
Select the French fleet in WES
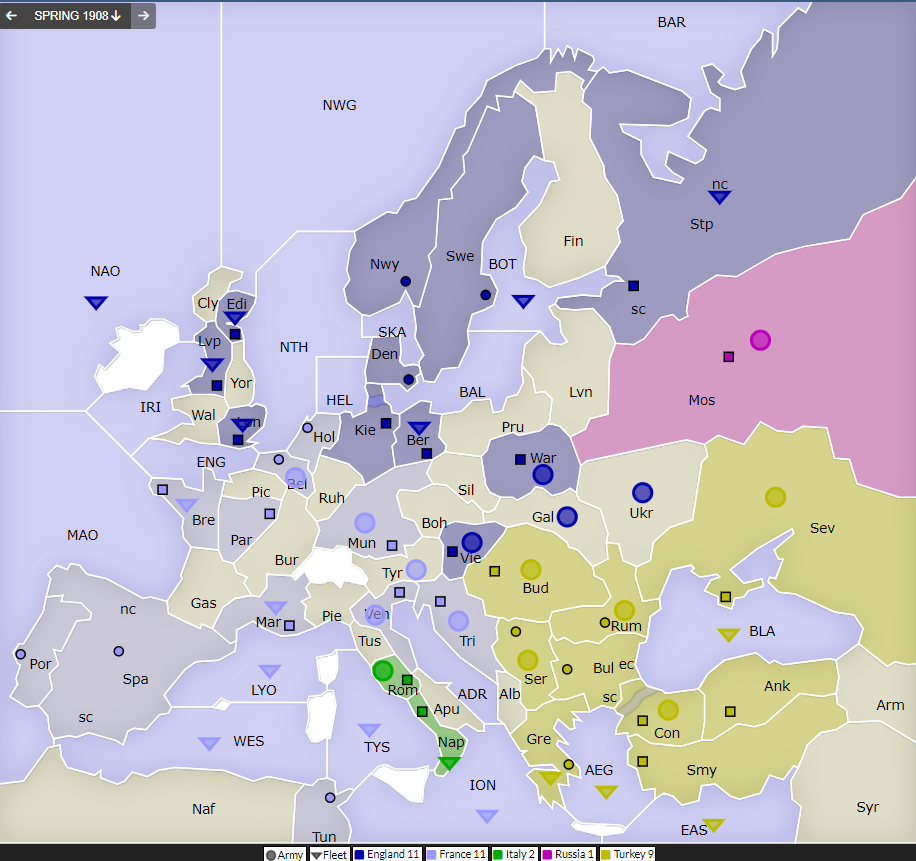[x=209, y=744]
